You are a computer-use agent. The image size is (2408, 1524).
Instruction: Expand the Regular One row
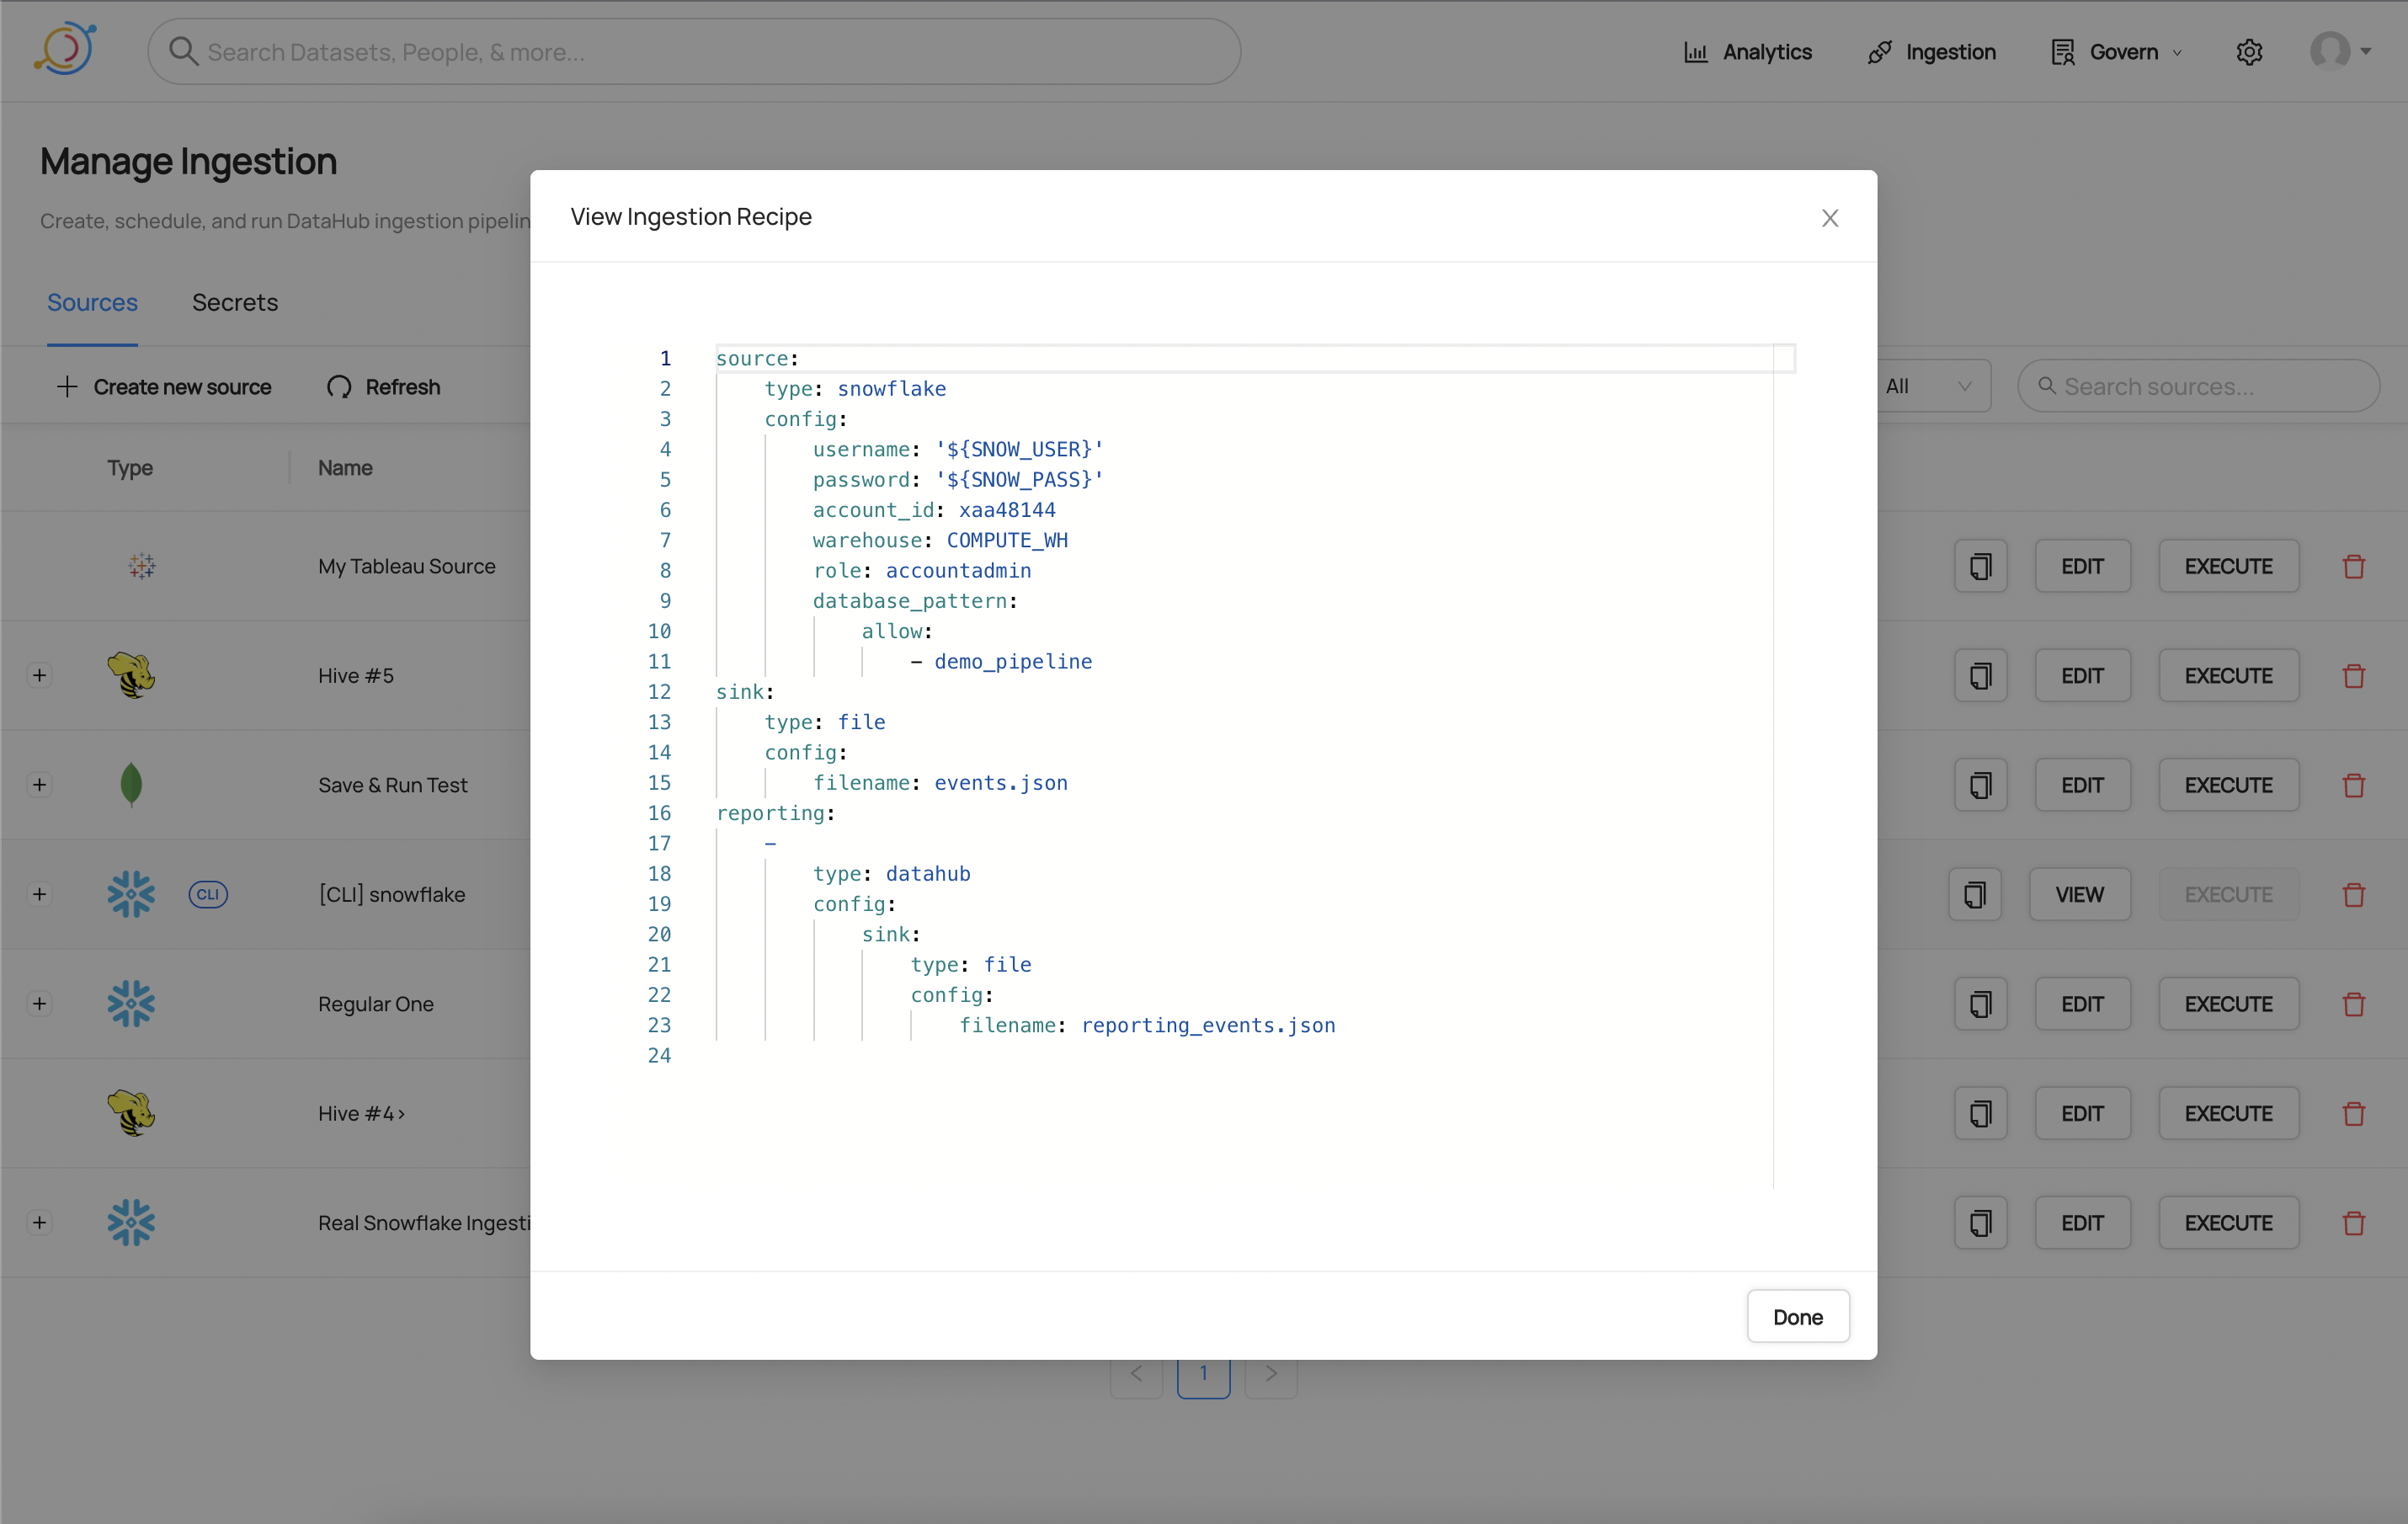(39, 1004)
